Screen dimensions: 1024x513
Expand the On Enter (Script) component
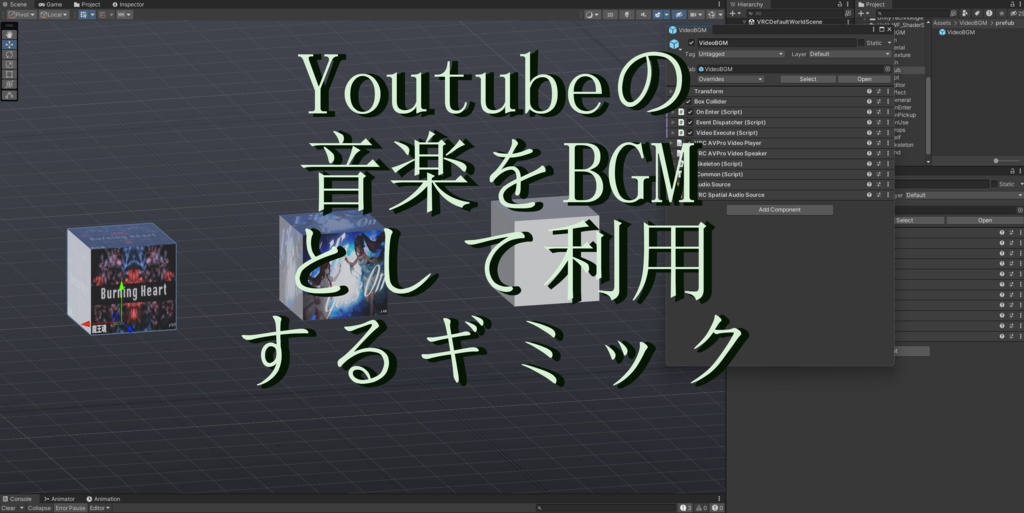673,112
